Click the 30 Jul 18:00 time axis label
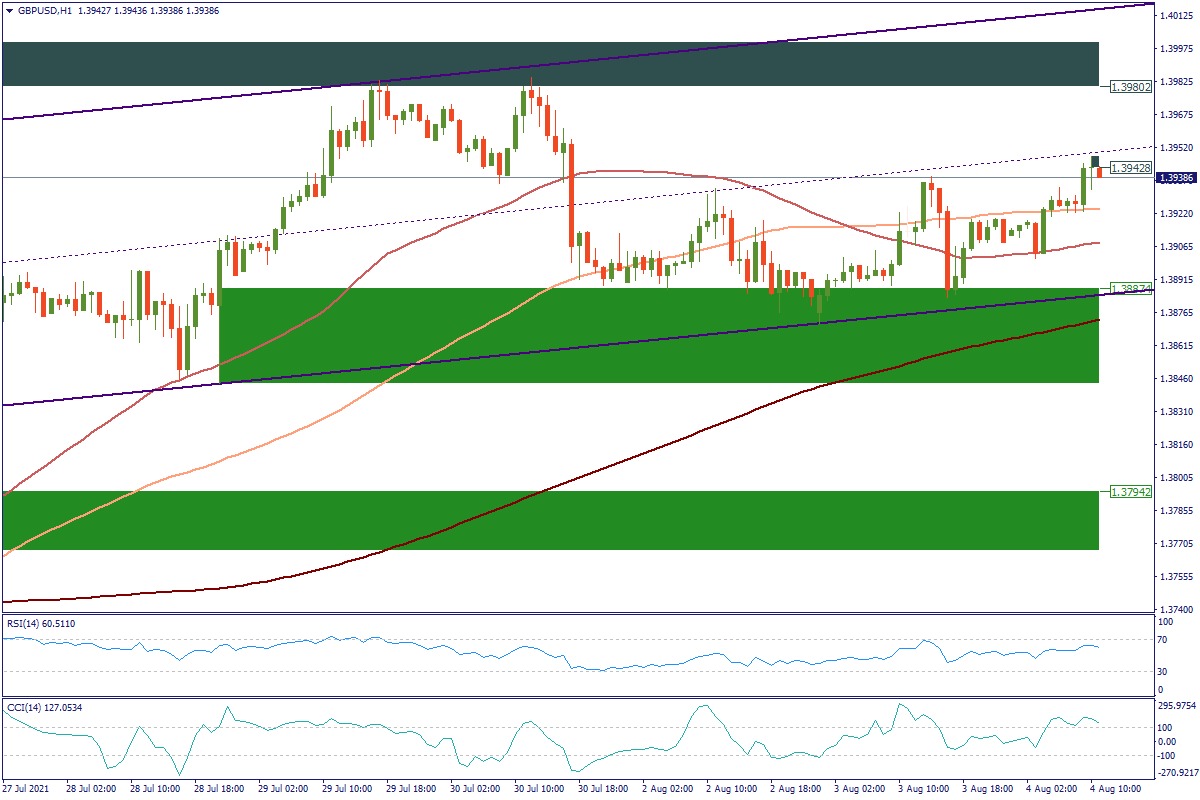 click(602, 789)
